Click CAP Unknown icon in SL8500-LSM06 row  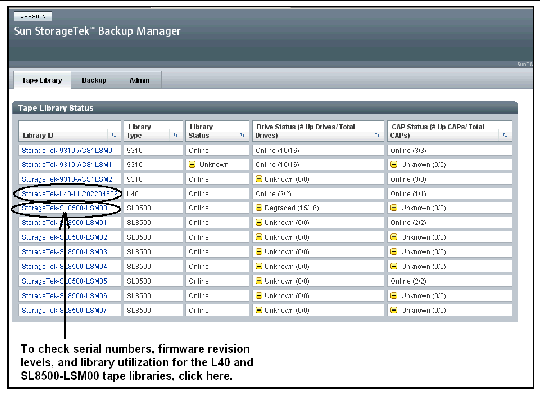(x=393, y=296)
